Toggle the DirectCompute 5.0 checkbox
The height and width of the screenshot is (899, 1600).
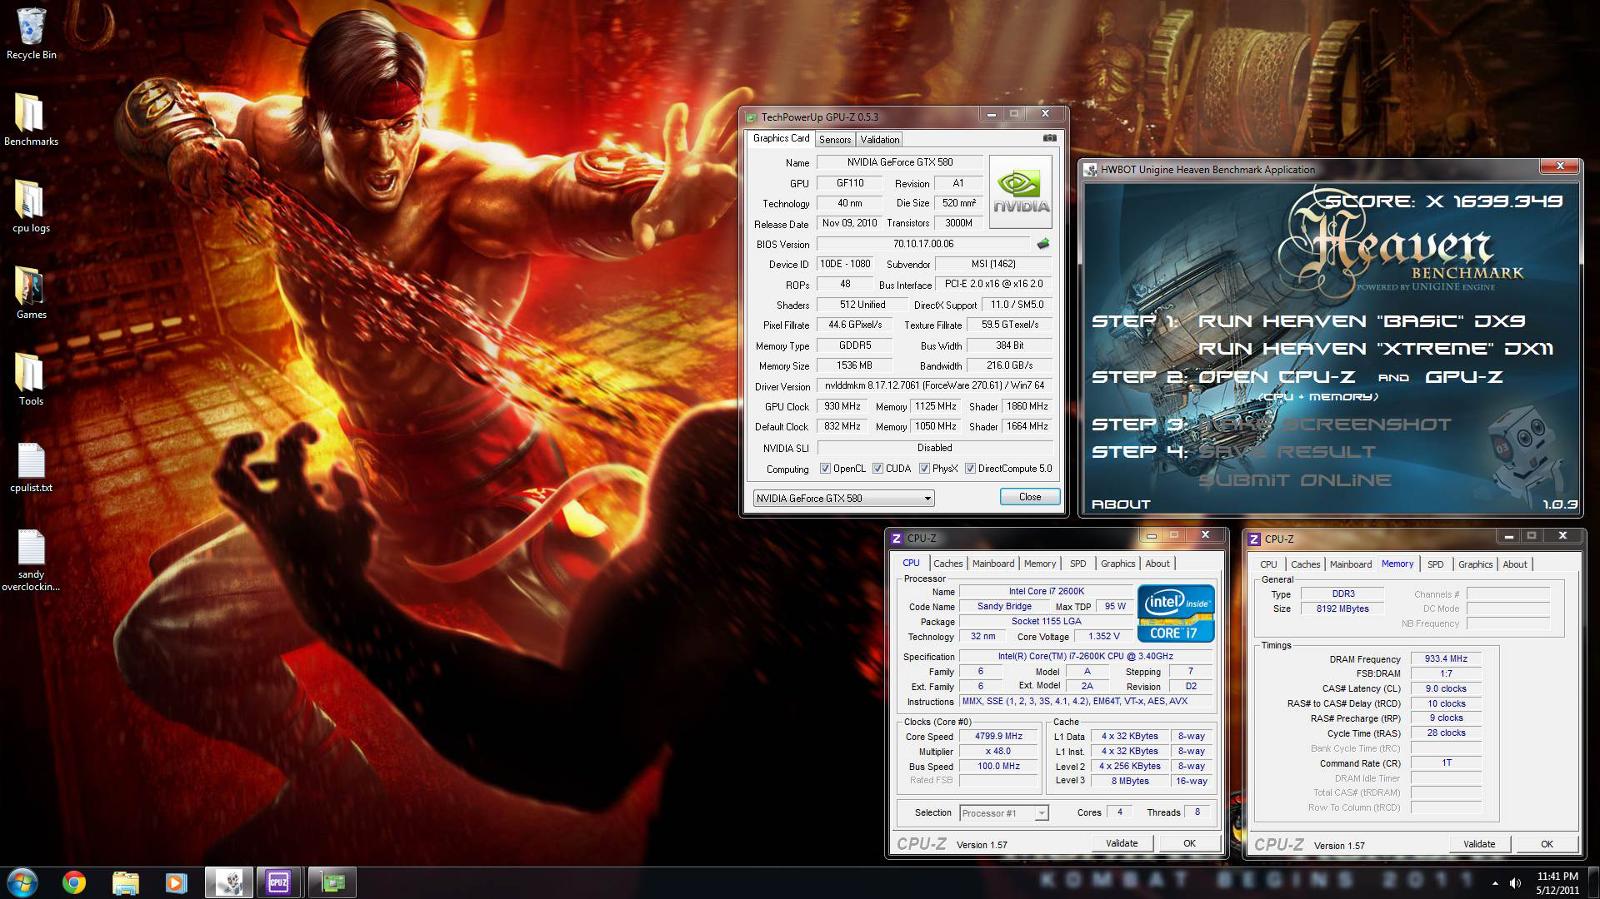(x=970, y=468)
